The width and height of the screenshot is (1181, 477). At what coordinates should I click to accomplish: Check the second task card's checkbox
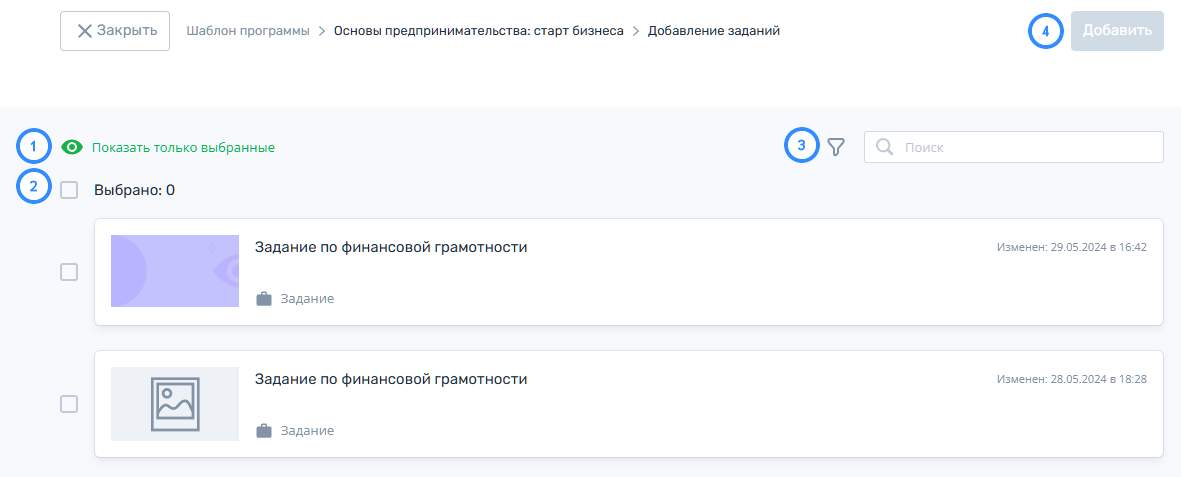(x=69, y=404)
